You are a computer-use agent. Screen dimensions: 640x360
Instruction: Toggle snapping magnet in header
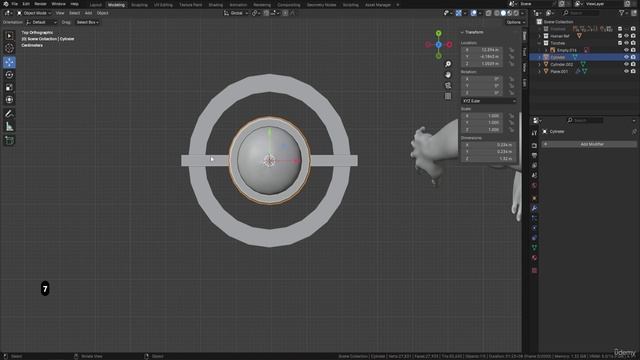(266, 13)
